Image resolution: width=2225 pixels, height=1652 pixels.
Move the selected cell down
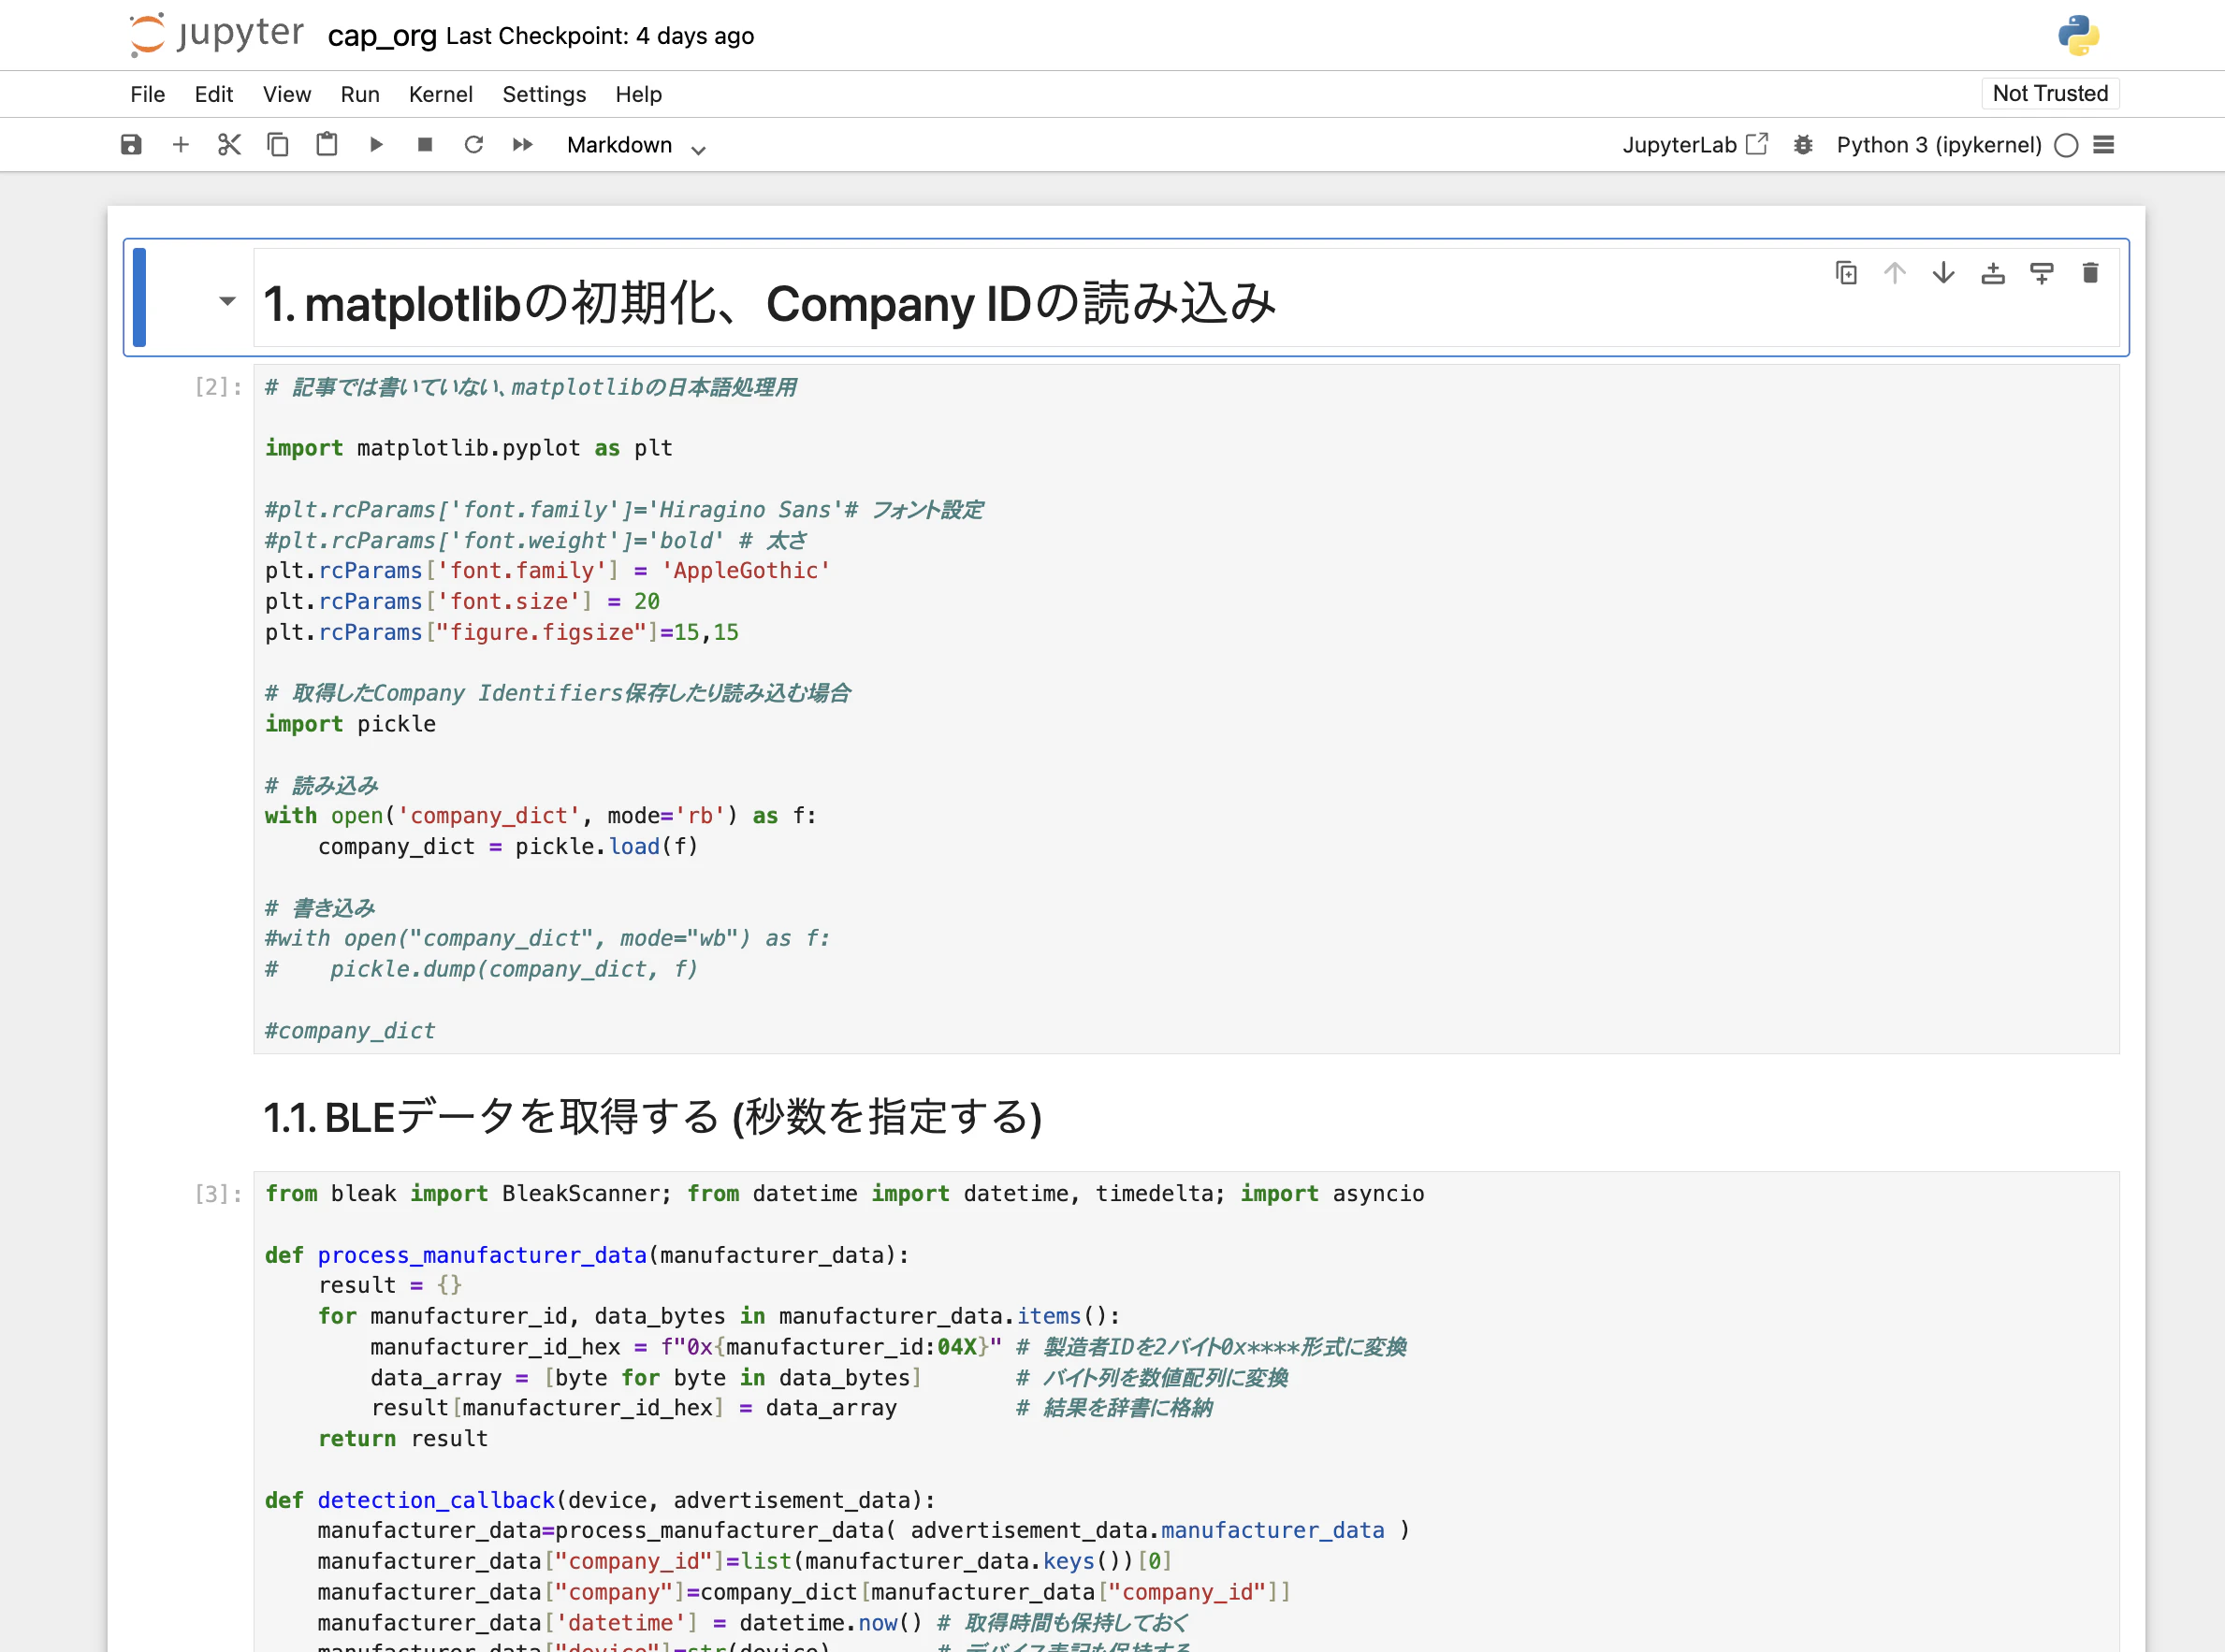(x=1944, y=273)
